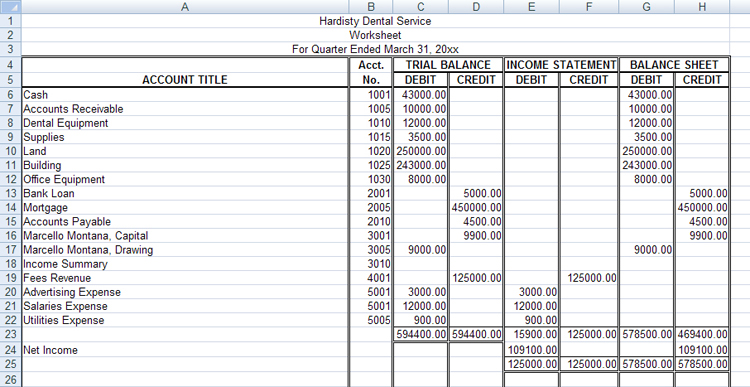
Task: Click the Hardisty Dental Service title cell
Action: tap(375, 21)
